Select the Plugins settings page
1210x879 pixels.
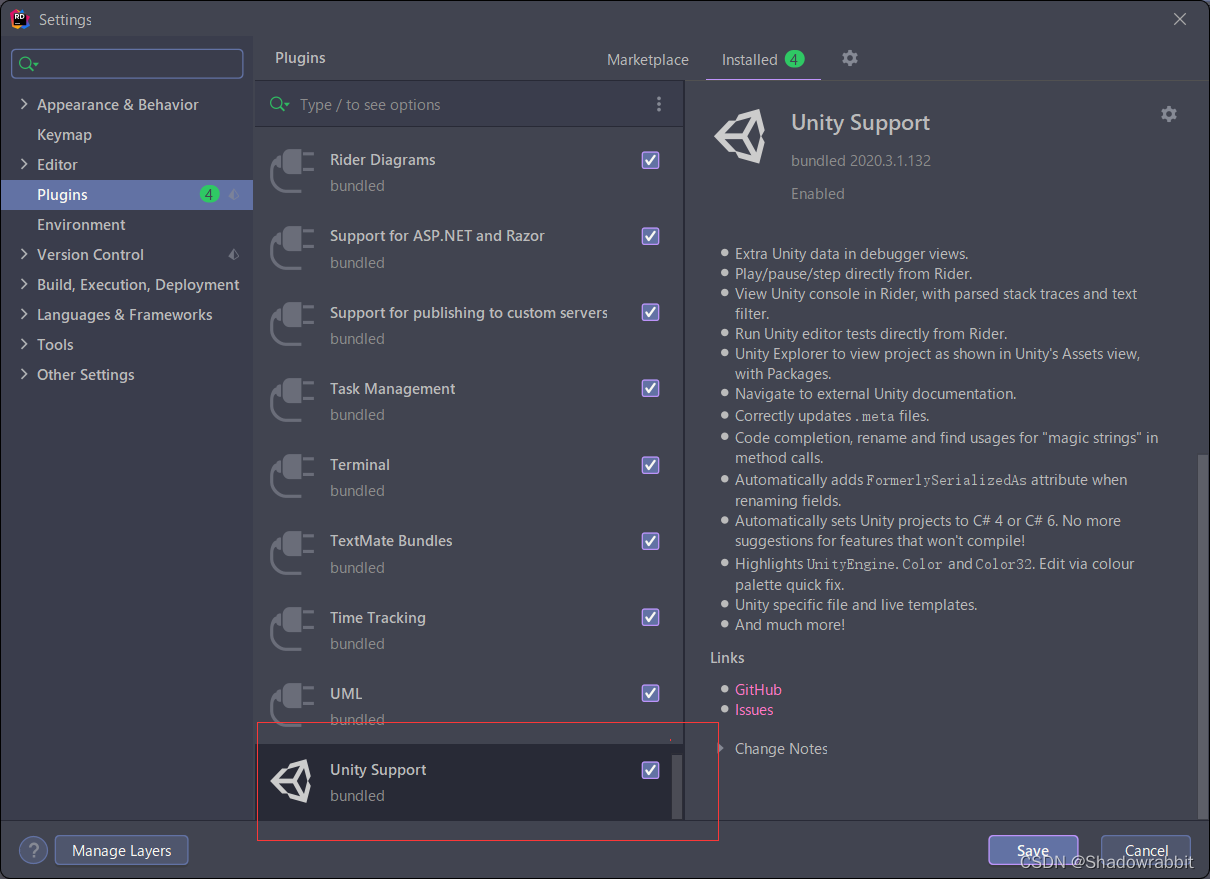point(126,194)
